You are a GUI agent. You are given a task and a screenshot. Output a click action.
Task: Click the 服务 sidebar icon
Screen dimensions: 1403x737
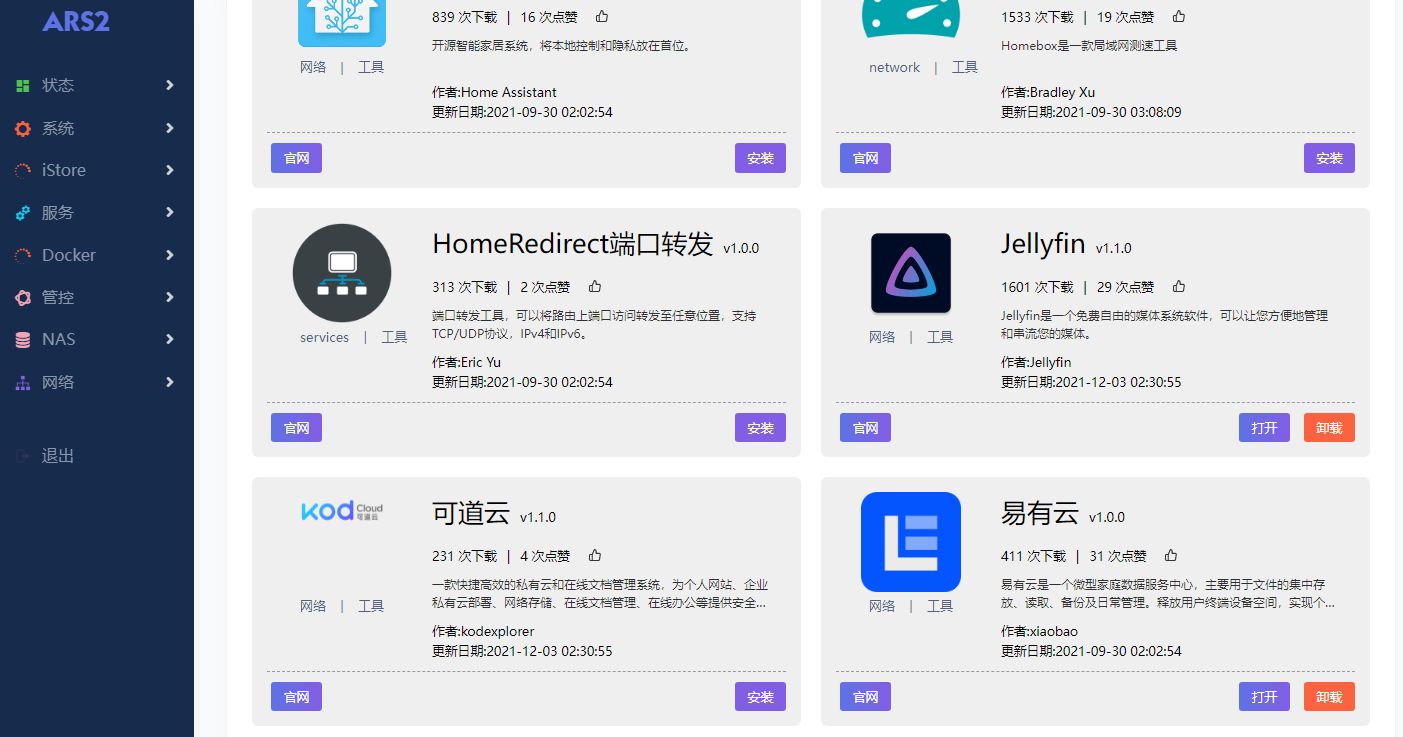click(23, 213)
